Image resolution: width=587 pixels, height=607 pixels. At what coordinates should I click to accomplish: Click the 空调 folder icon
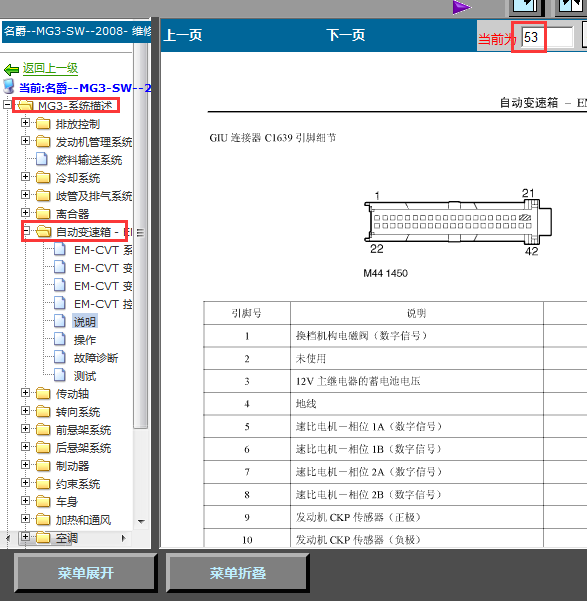[43, 537]
